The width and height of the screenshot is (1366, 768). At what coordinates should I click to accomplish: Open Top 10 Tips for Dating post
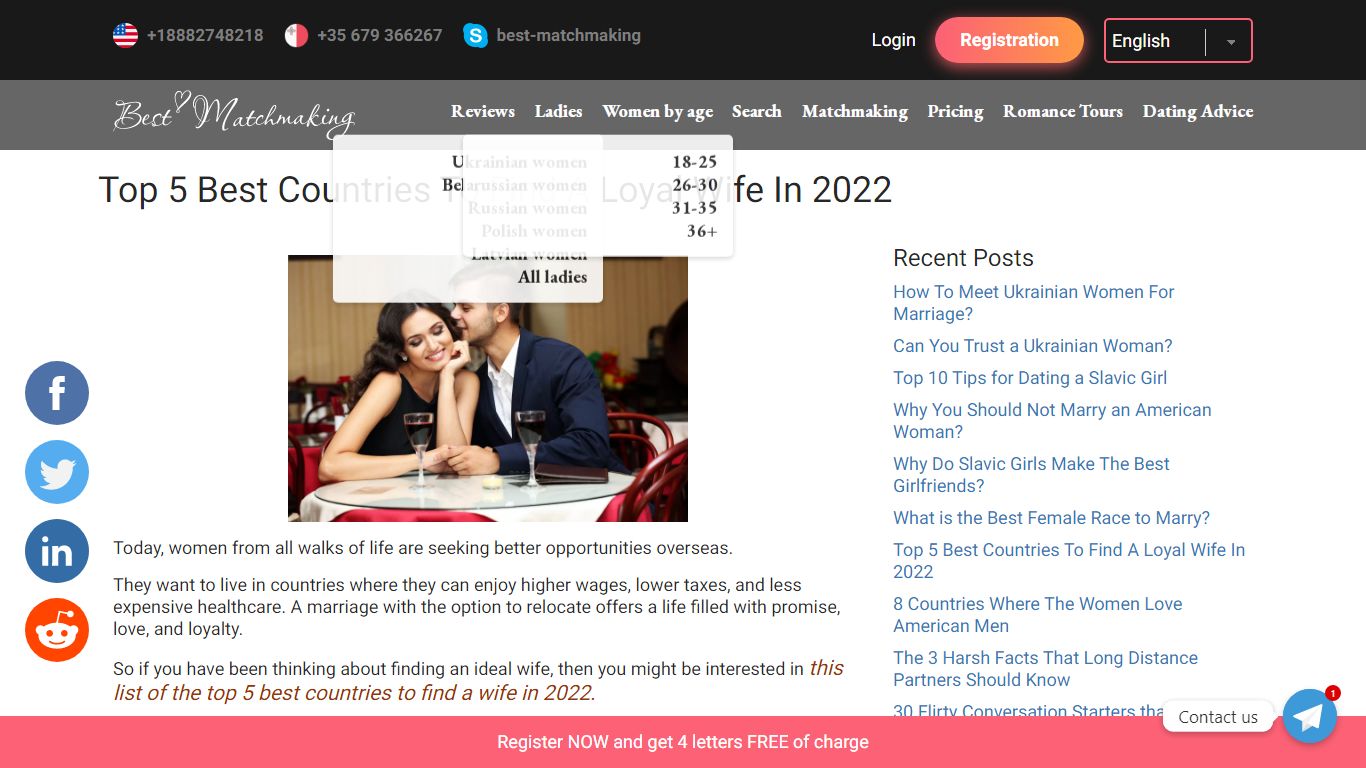click(1030, 378)
